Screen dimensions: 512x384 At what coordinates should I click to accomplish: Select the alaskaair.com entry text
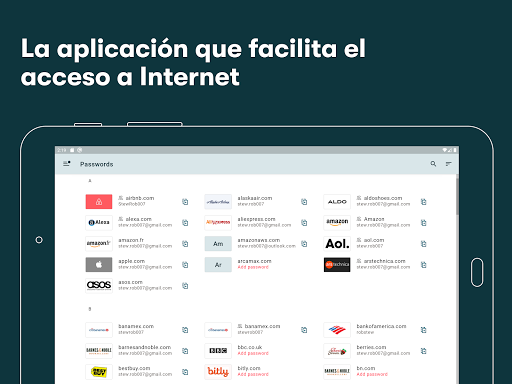[255, 201]
